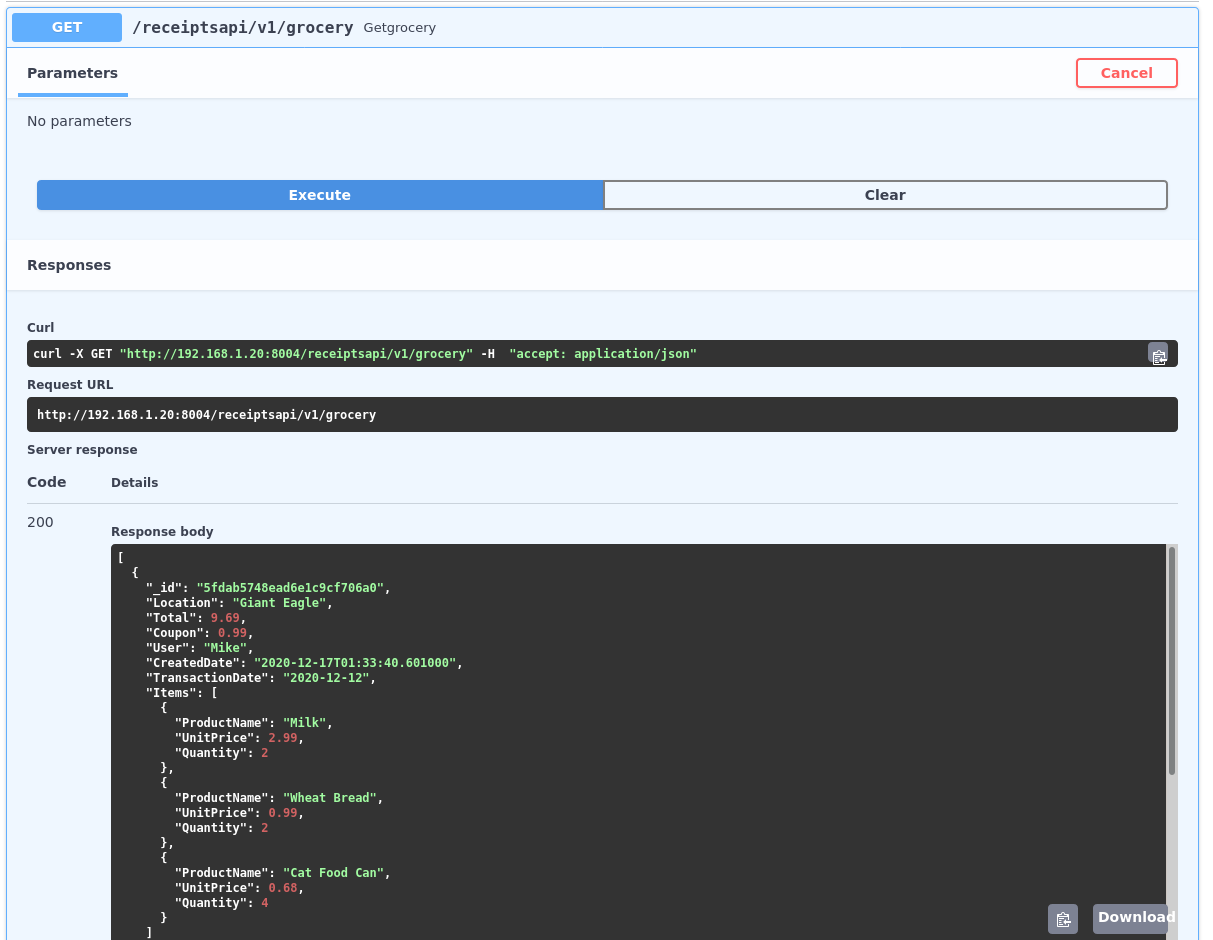Click the Request URL text box
Screen dimensions: 1213x940
tap(602, 414)
